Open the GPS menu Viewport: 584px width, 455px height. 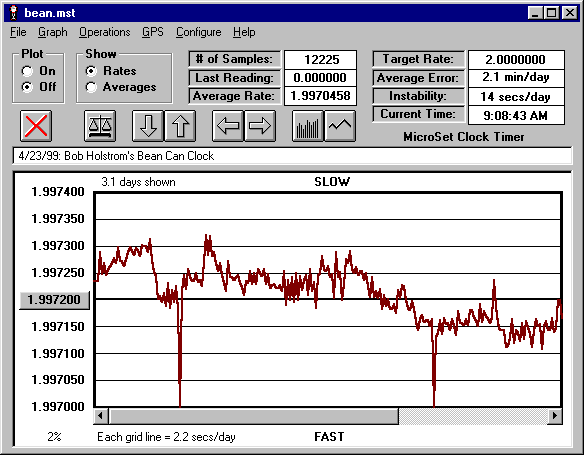pos(153,32)
